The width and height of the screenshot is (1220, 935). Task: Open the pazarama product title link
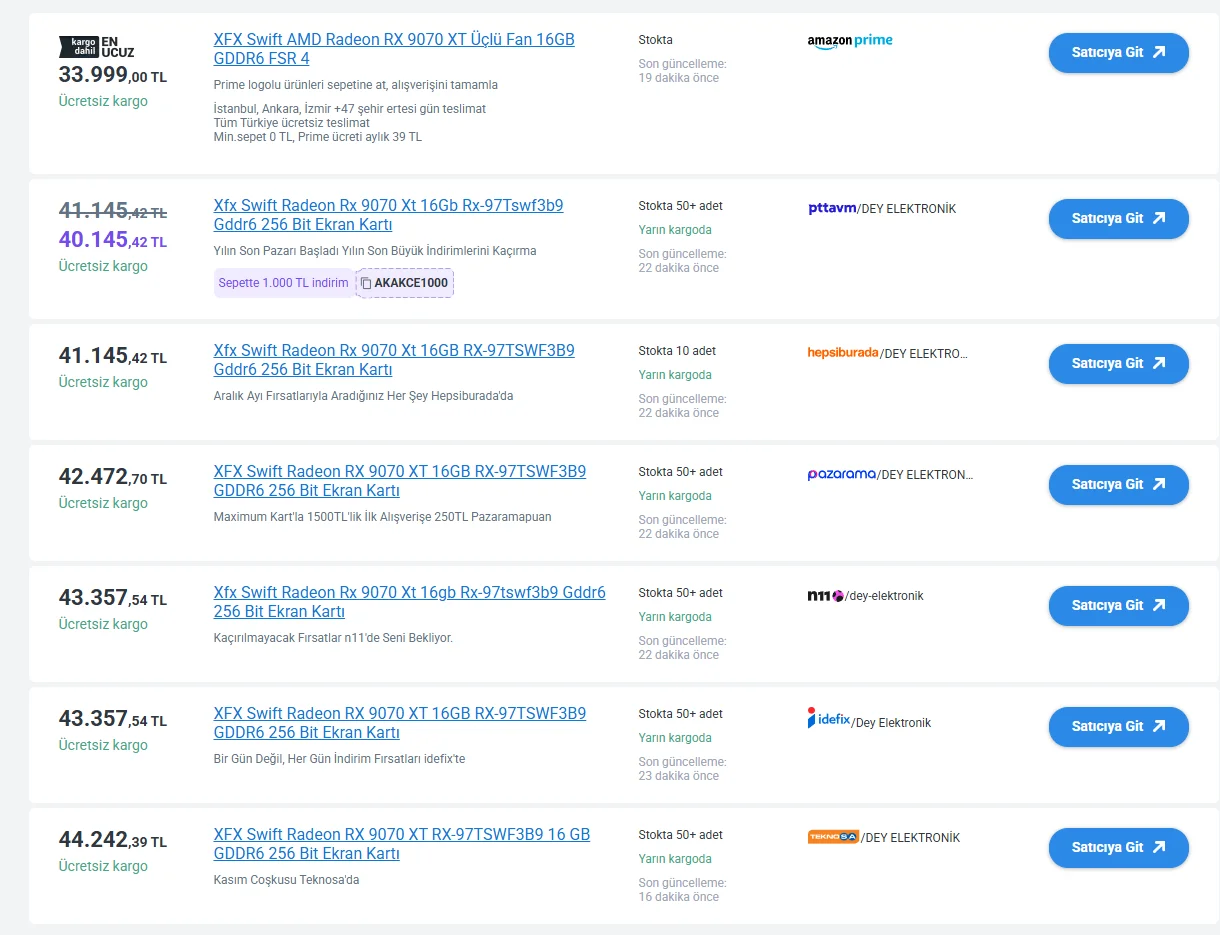pos(400,481)
